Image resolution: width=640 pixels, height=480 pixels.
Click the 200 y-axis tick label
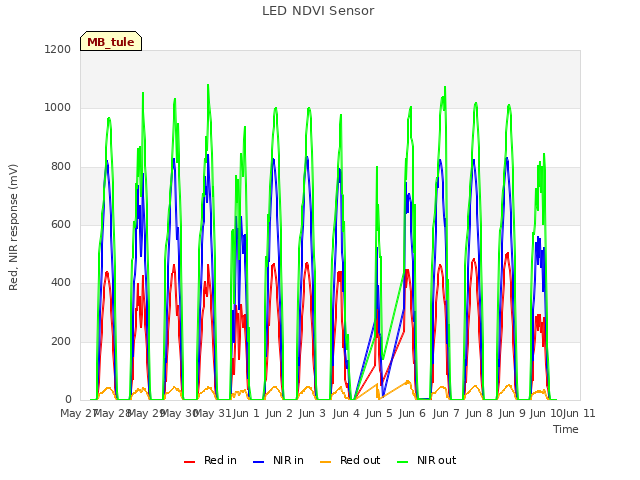click(x=61, y=342)
